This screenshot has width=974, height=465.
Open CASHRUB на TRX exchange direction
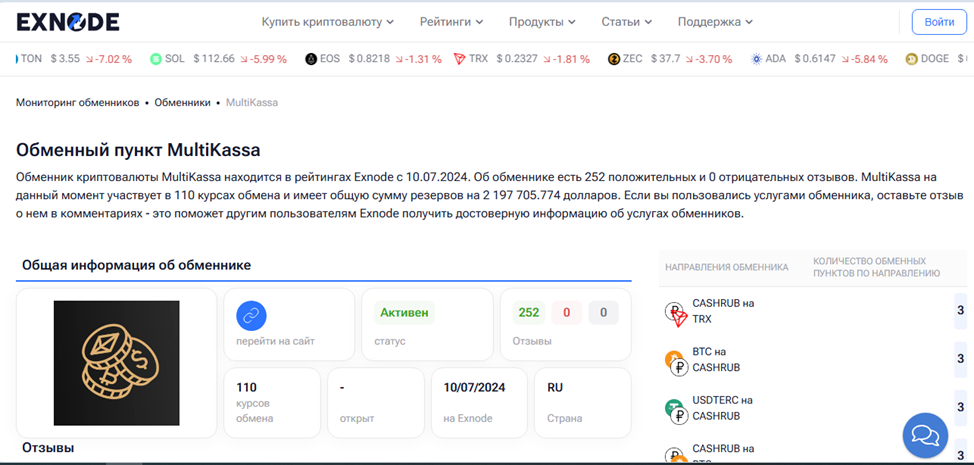(x=724, y=311)
